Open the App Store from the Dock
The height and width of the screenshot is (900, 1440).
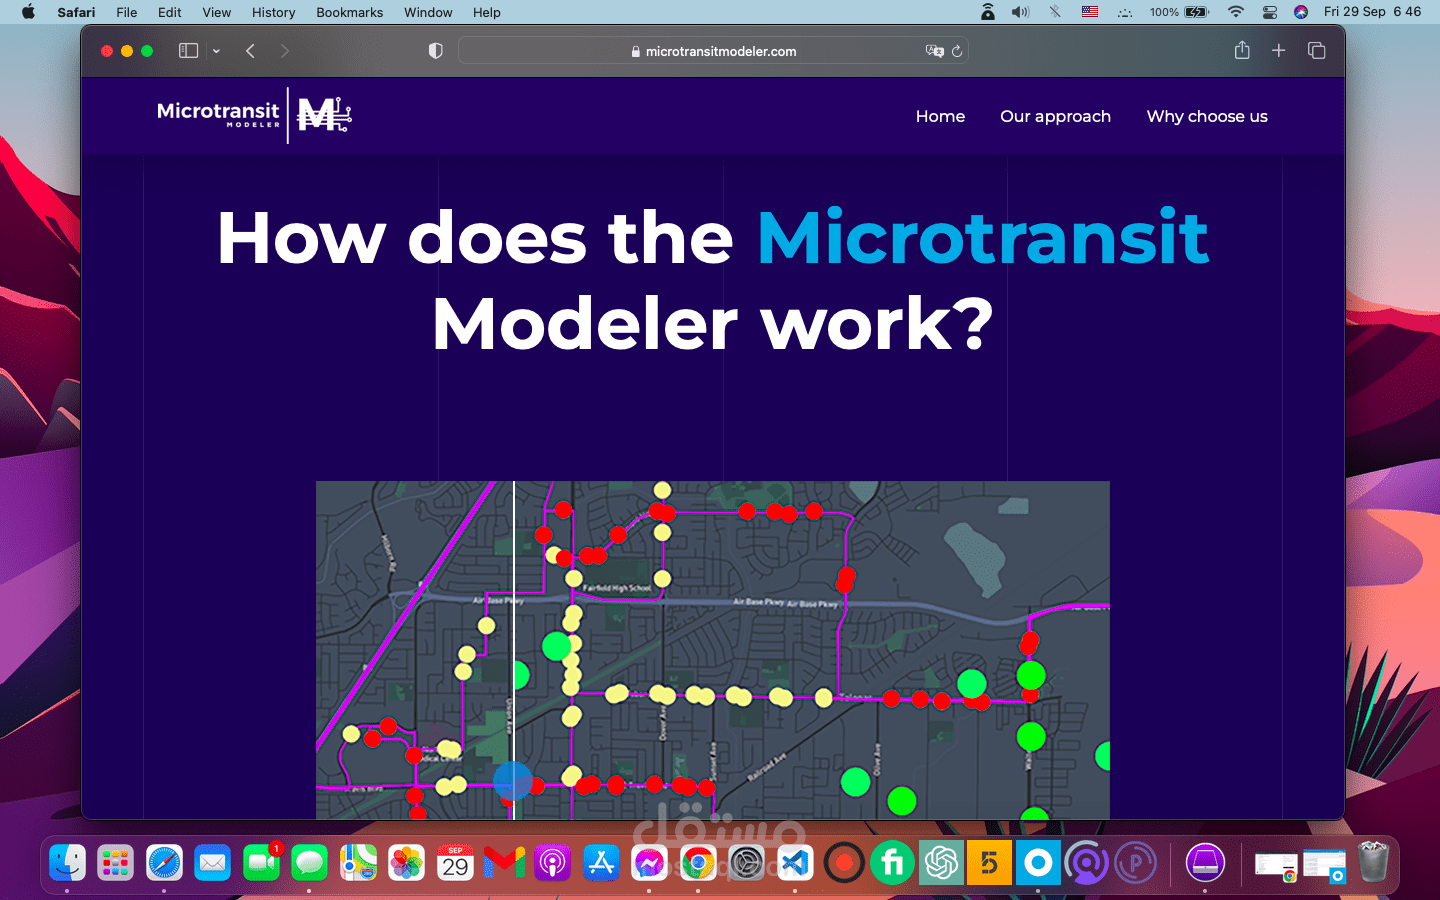point(601,862)
